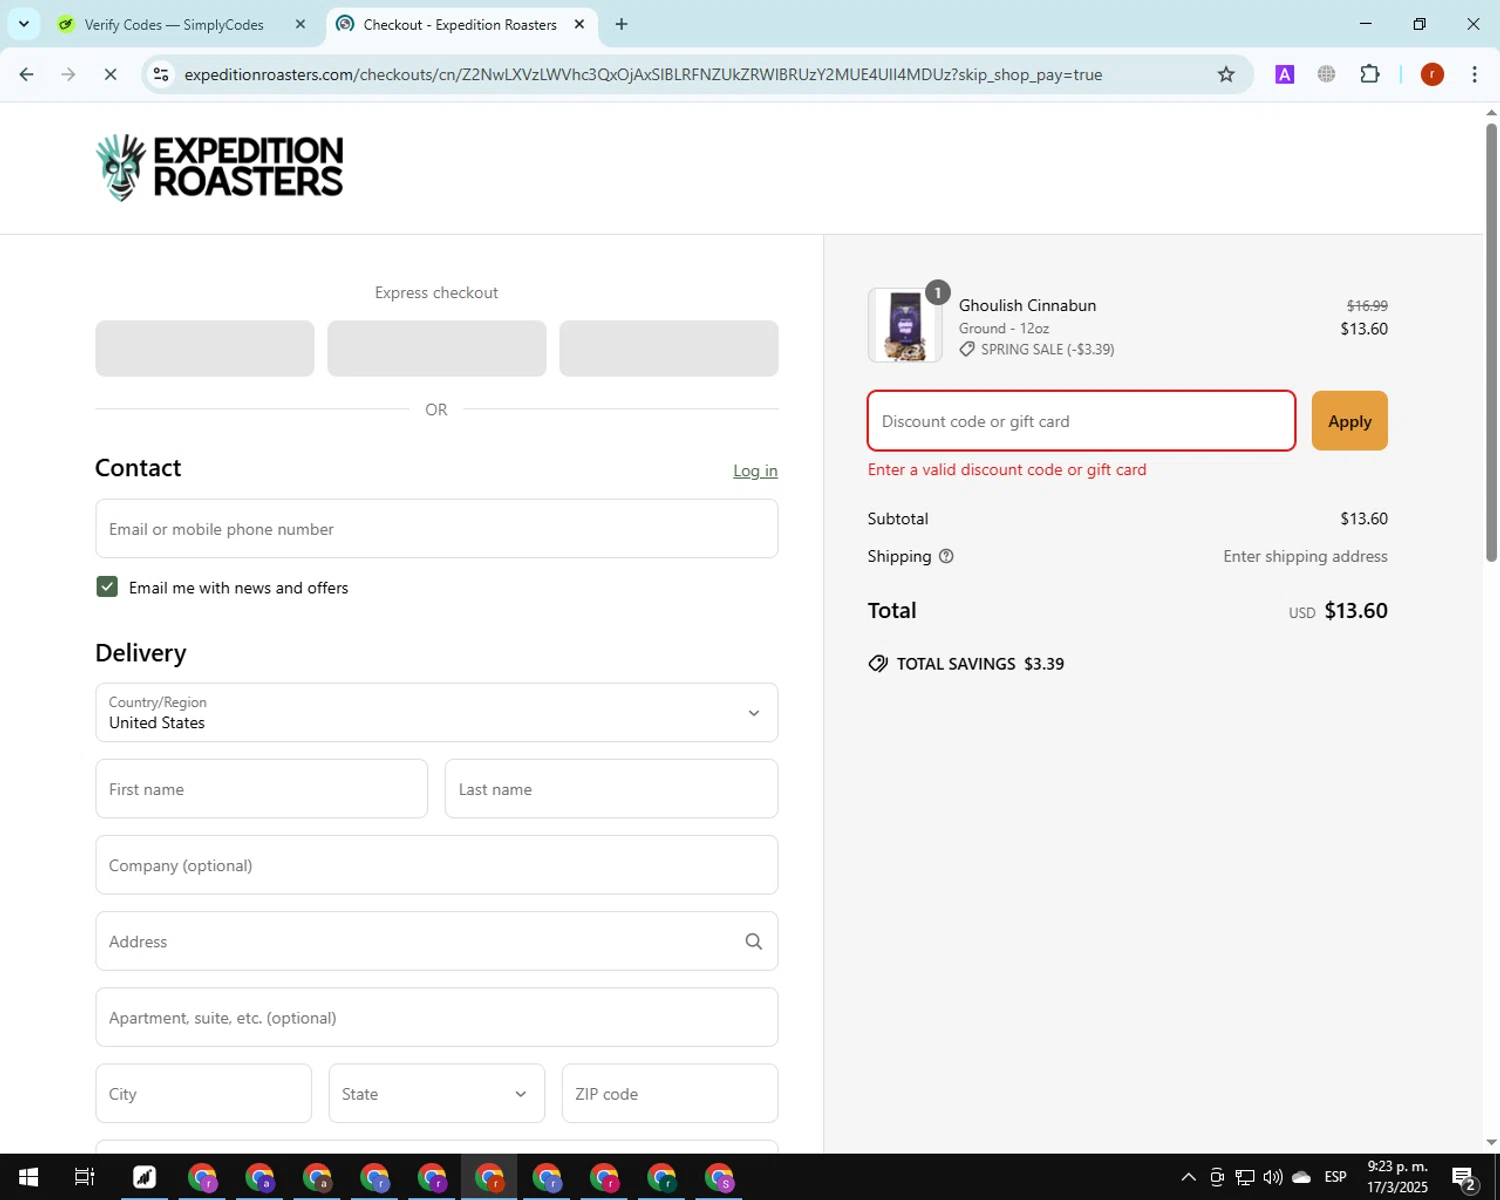Open the volume control in system tray
This screenshot has height=1200, width=1500.
pos(1272,1177)
